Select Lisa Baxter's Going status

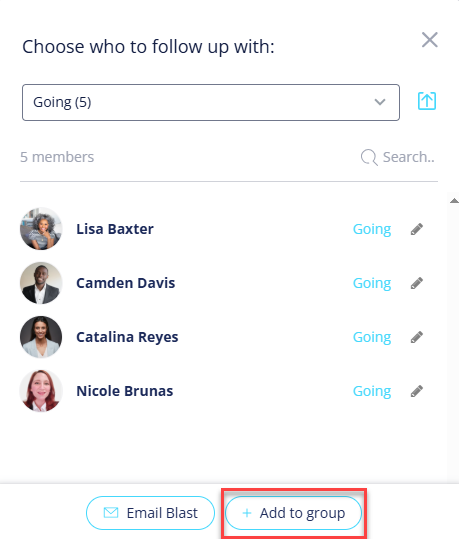pos(372,229)
